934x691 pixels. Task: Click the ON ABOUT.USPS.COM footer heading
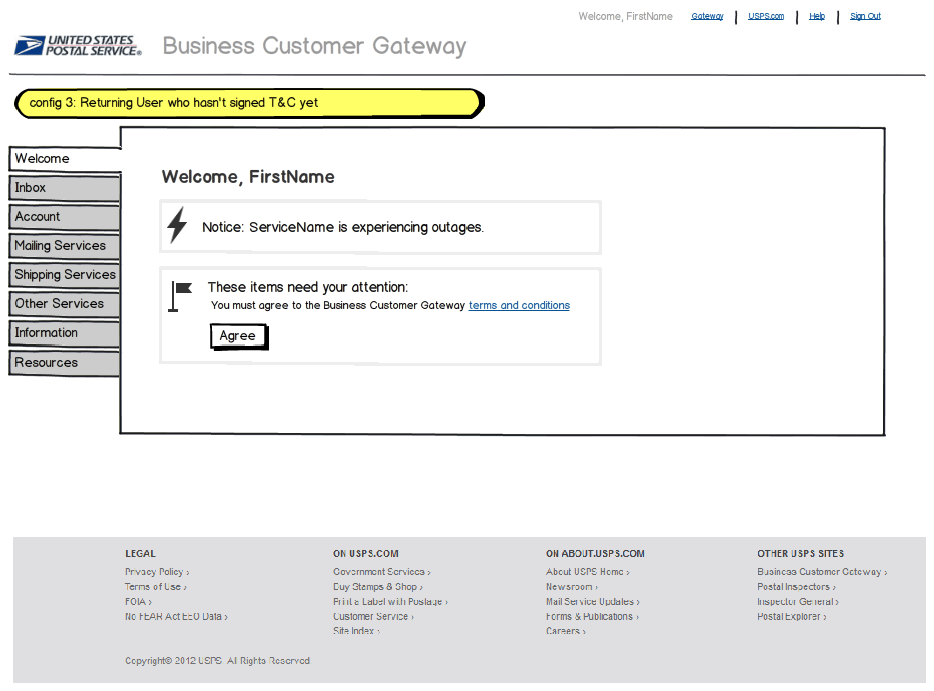[x=595, y=553]
